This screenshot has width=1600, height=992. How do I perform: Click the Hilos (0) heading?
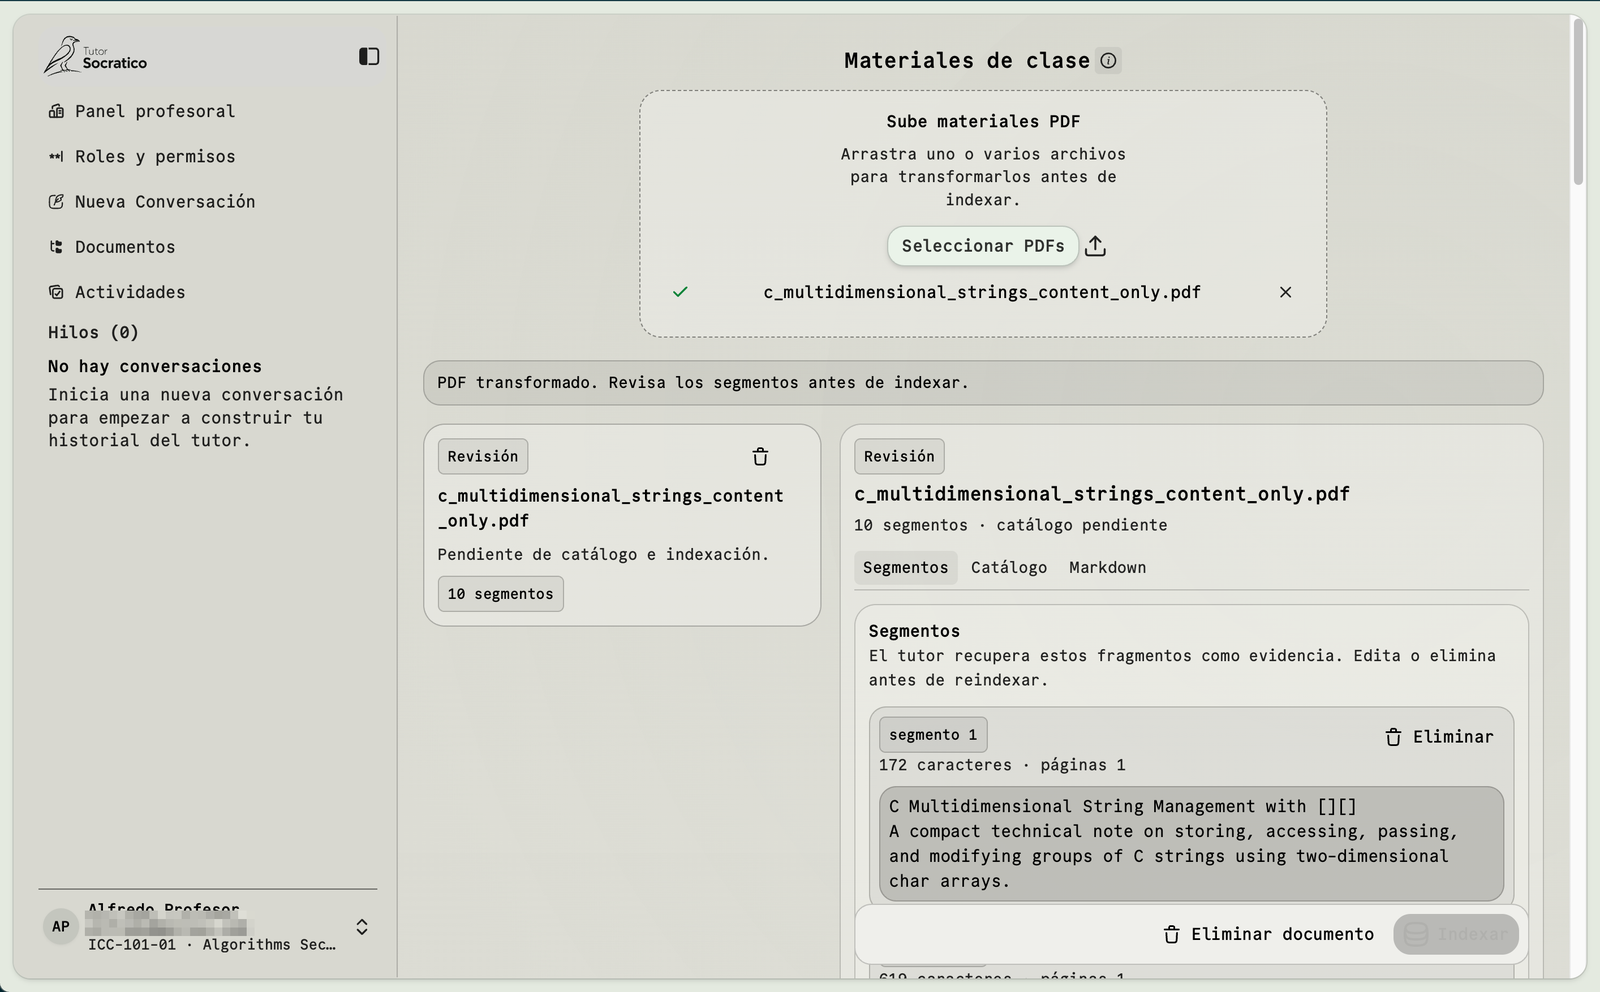click(x=93, y=332)
